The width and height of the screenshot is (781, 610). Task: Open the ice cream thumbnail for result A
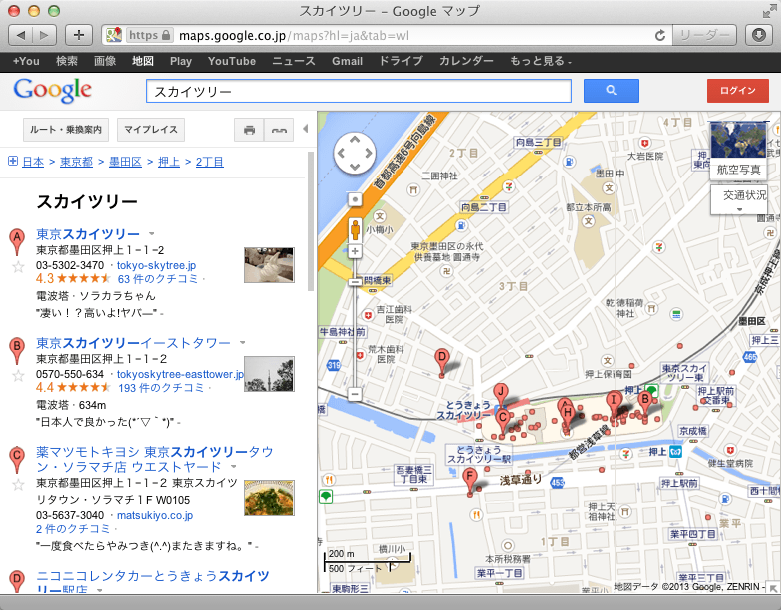pos(269,265)
